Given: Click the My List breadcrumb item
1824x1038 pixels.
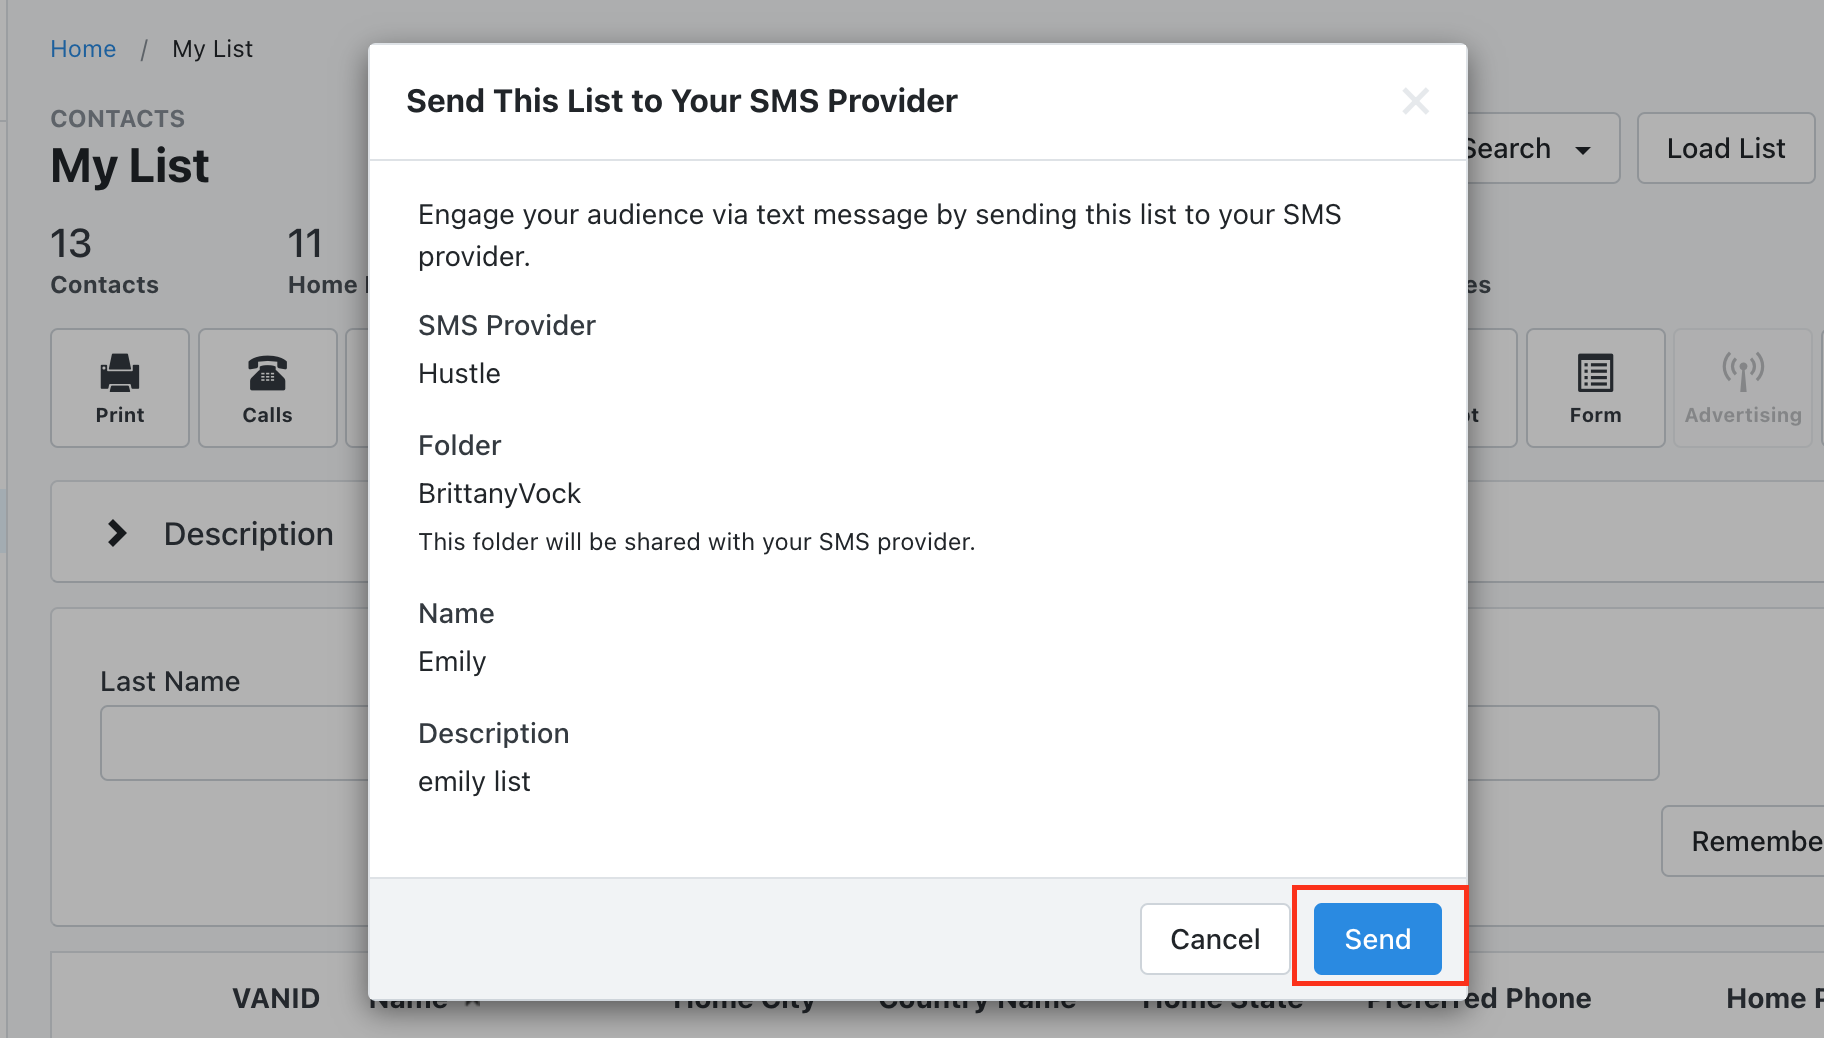Looking at the screenshot, I should click(x=212, y=49).
